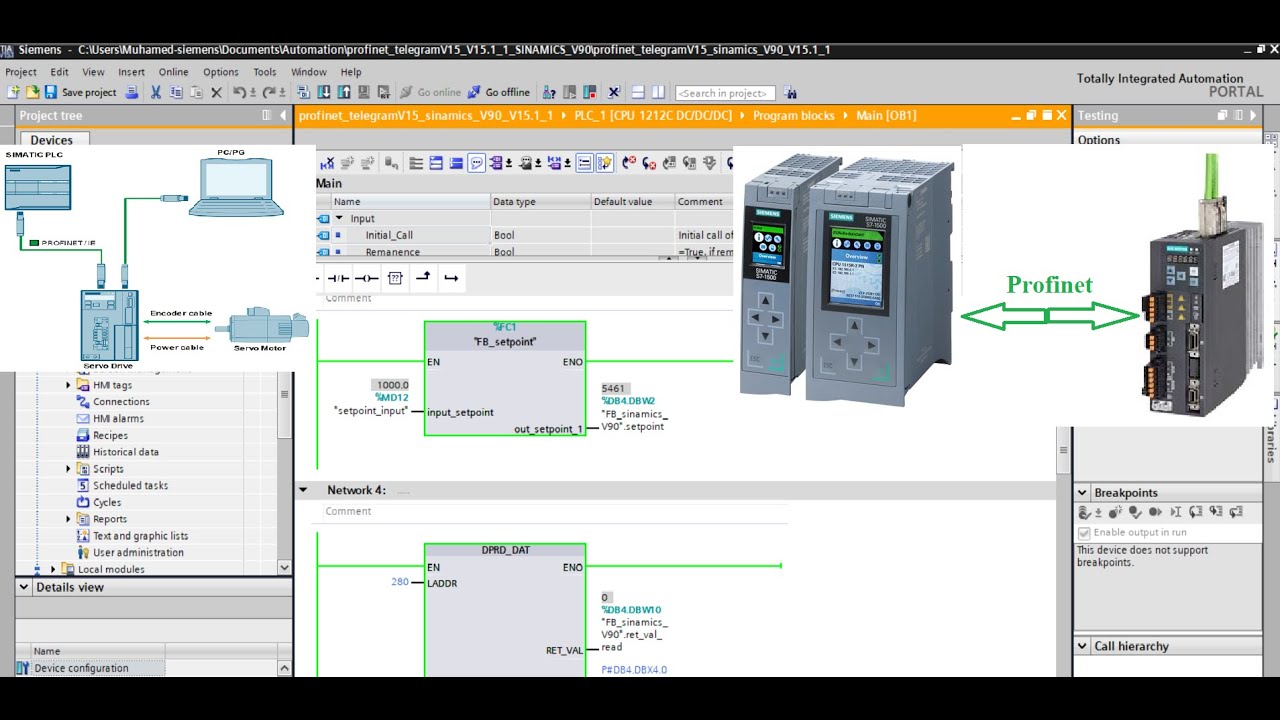Image resolution: width=1280 pixels, height=720 pixels.
Task: Click the Save project button
Action: 80,92
